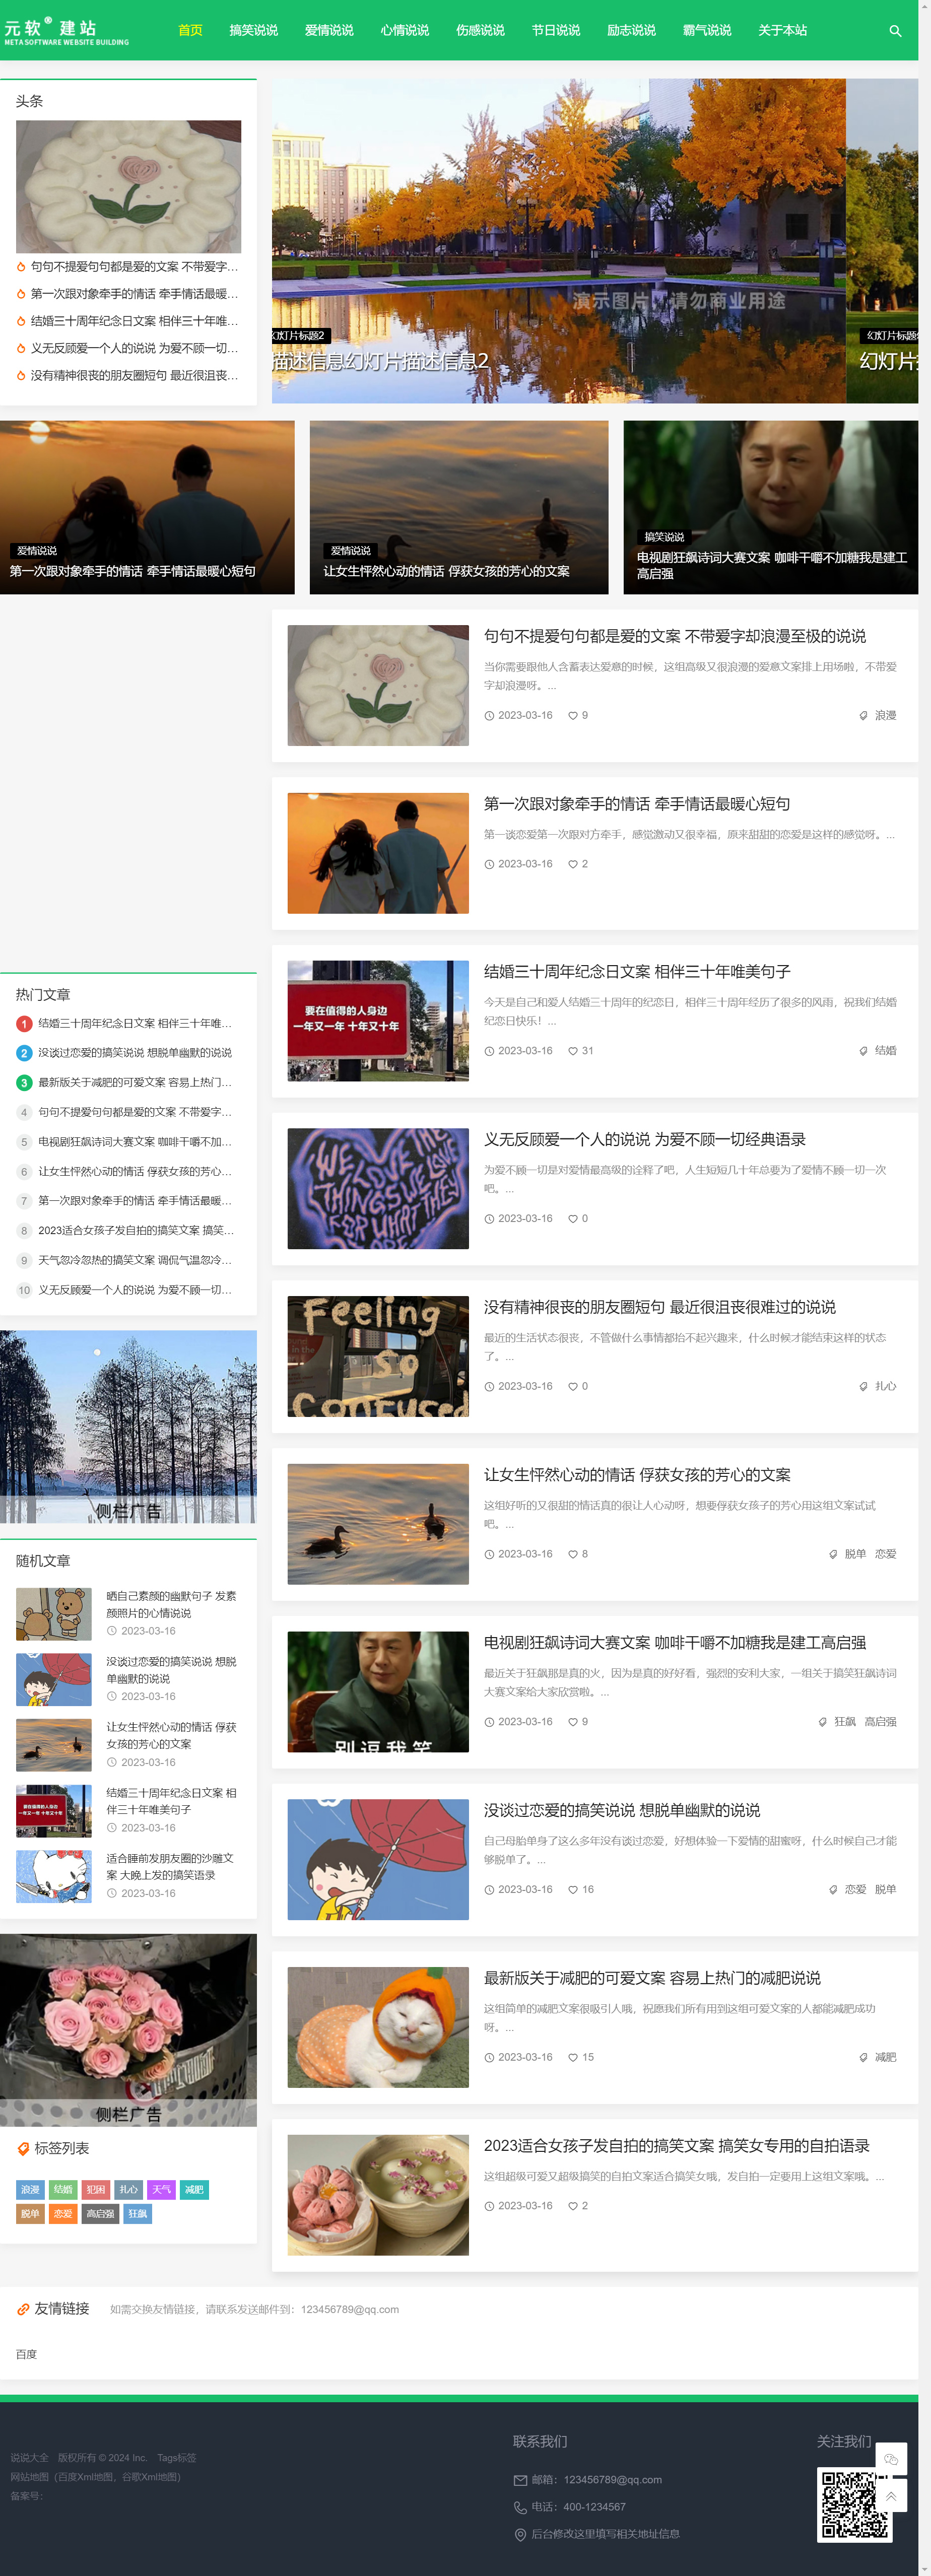This screenshot has width=931, height=2576.
Task: Click the 元软建站 site logo
Action: coord(66,31)
